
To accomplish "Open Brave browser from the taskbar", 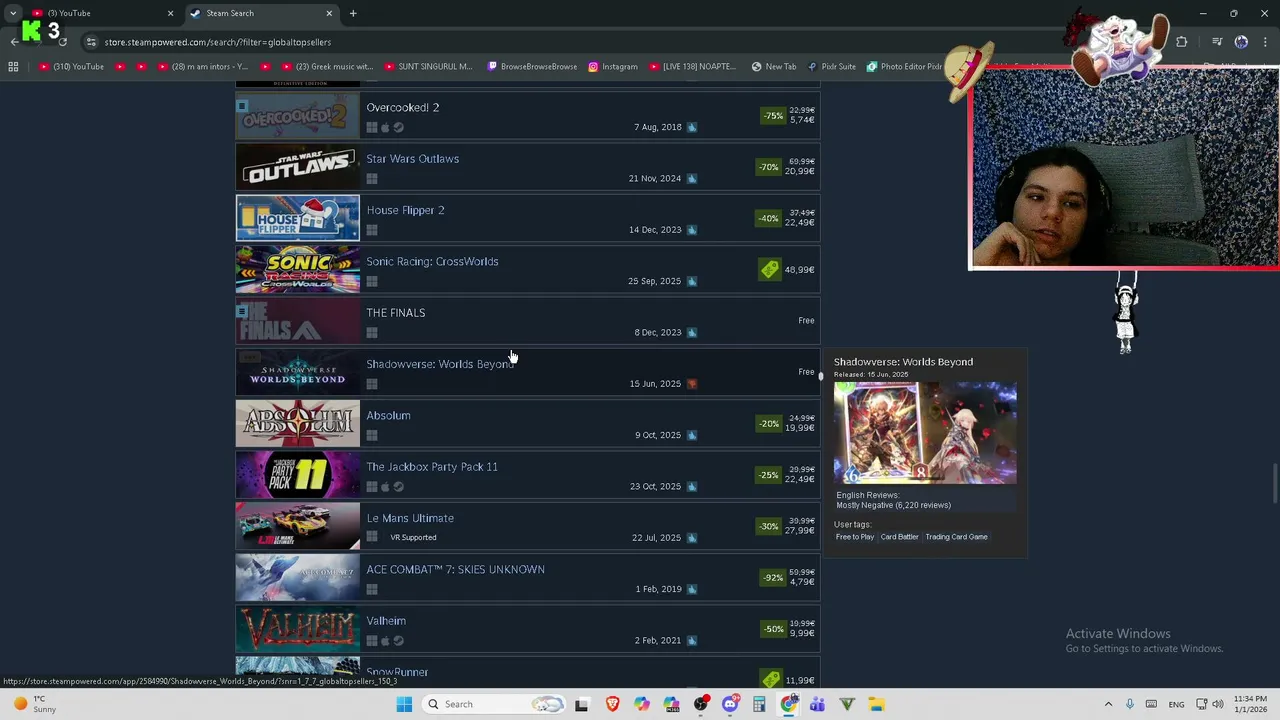I will click(612, 704).
